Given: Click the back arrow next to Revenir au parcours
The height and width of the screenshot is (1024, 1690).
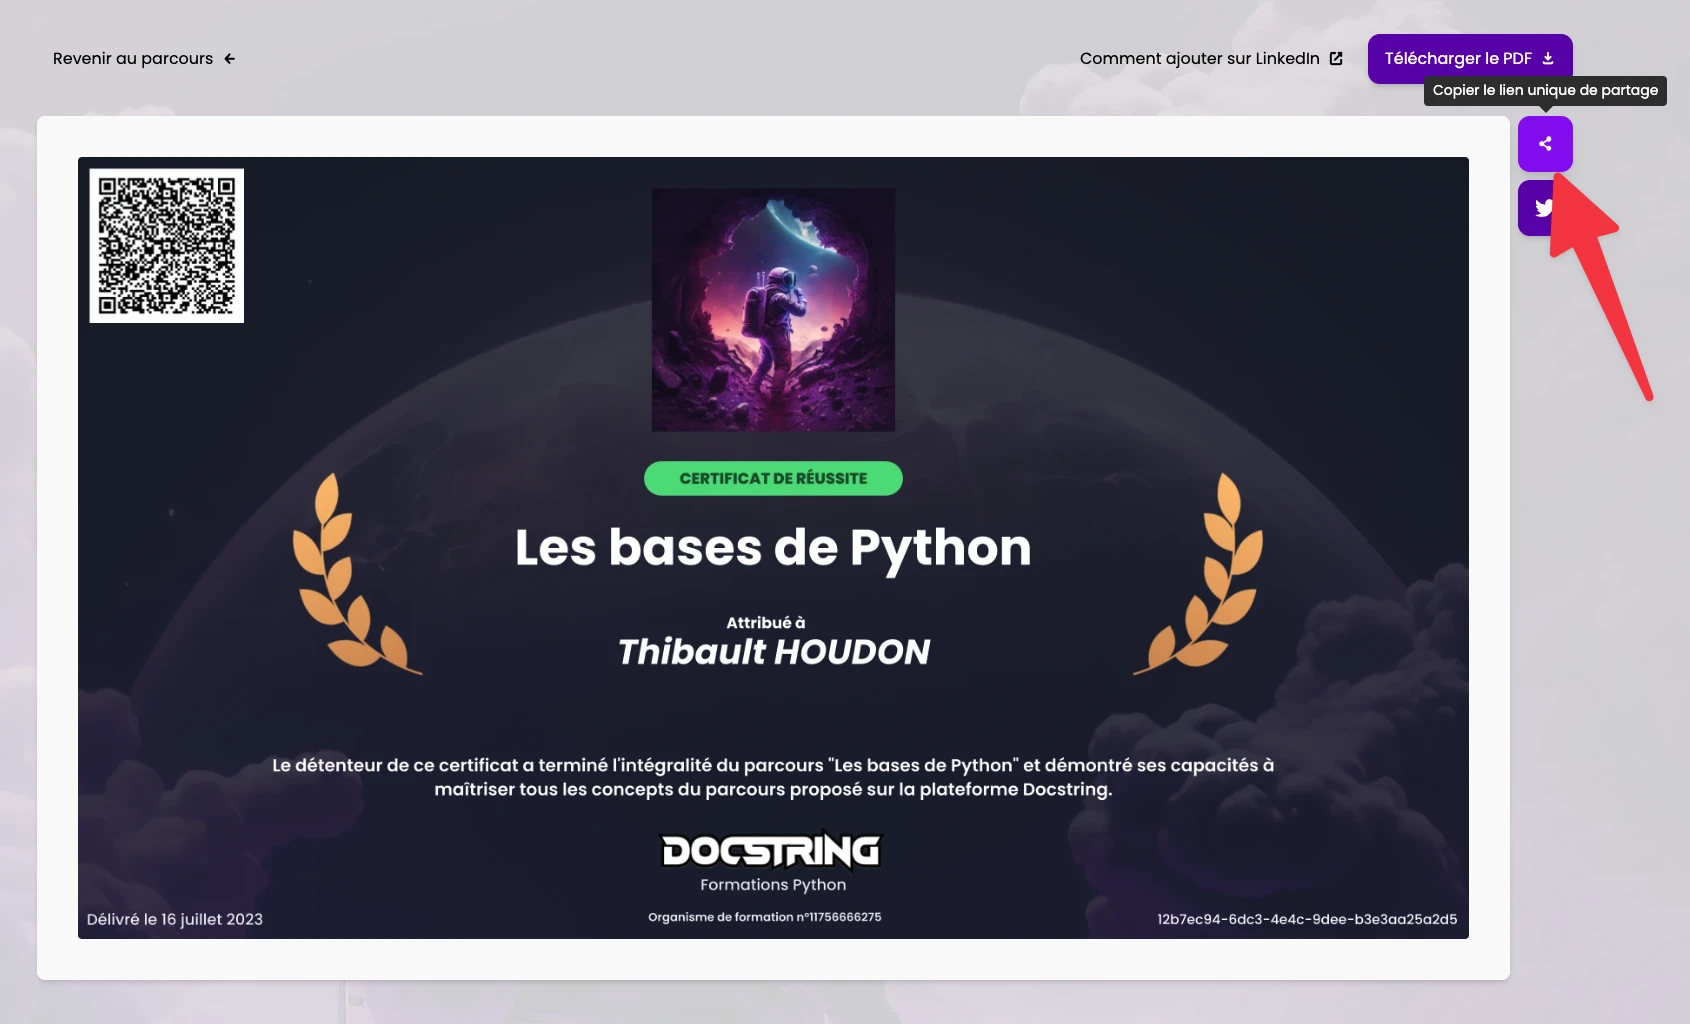Looking at the screenshot, I should tap(228, 58).
